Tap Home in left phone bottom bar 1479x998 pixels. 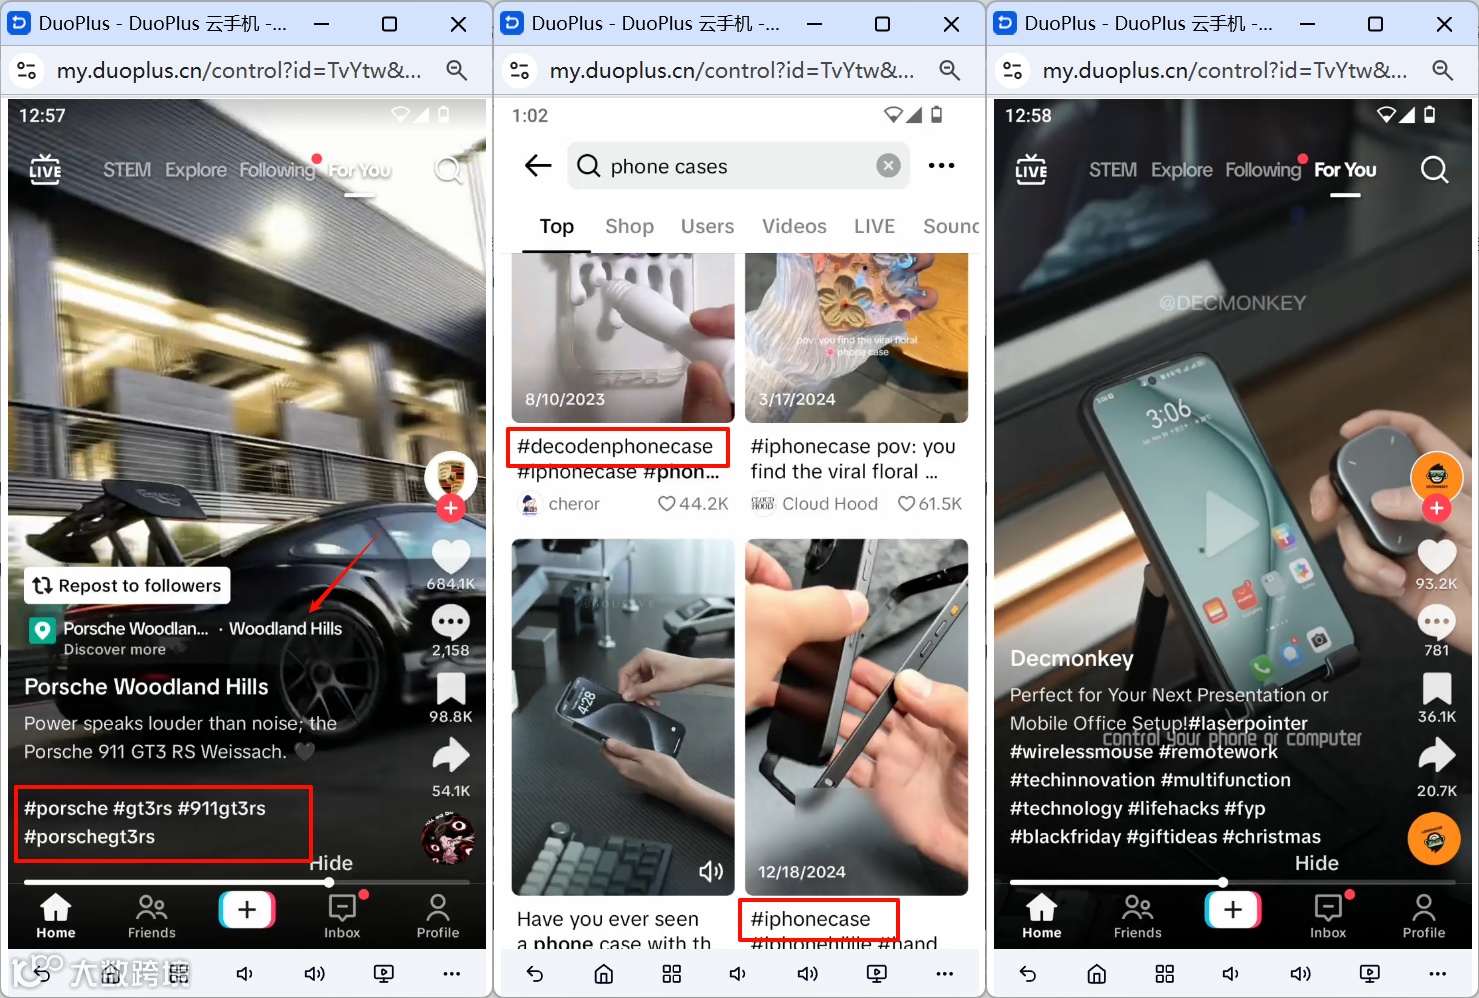[x=56, y=916]
